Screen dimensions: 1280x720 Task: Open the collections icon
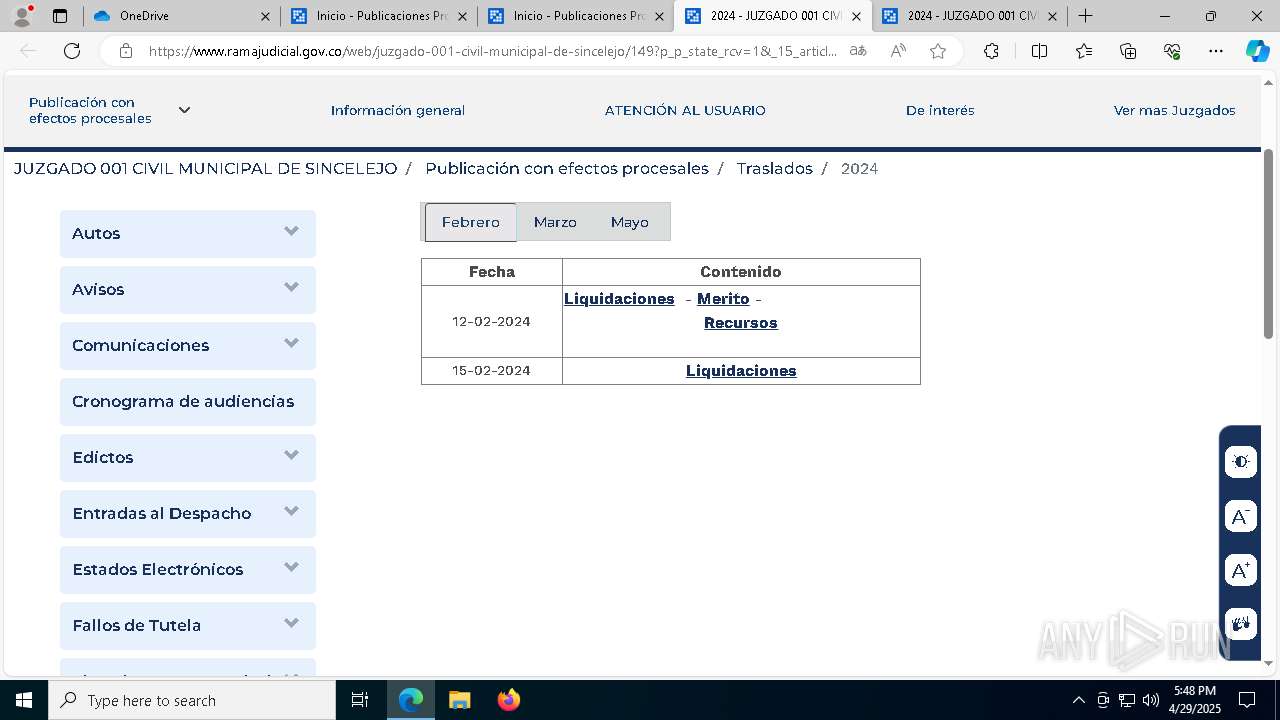coord(1128,51)
